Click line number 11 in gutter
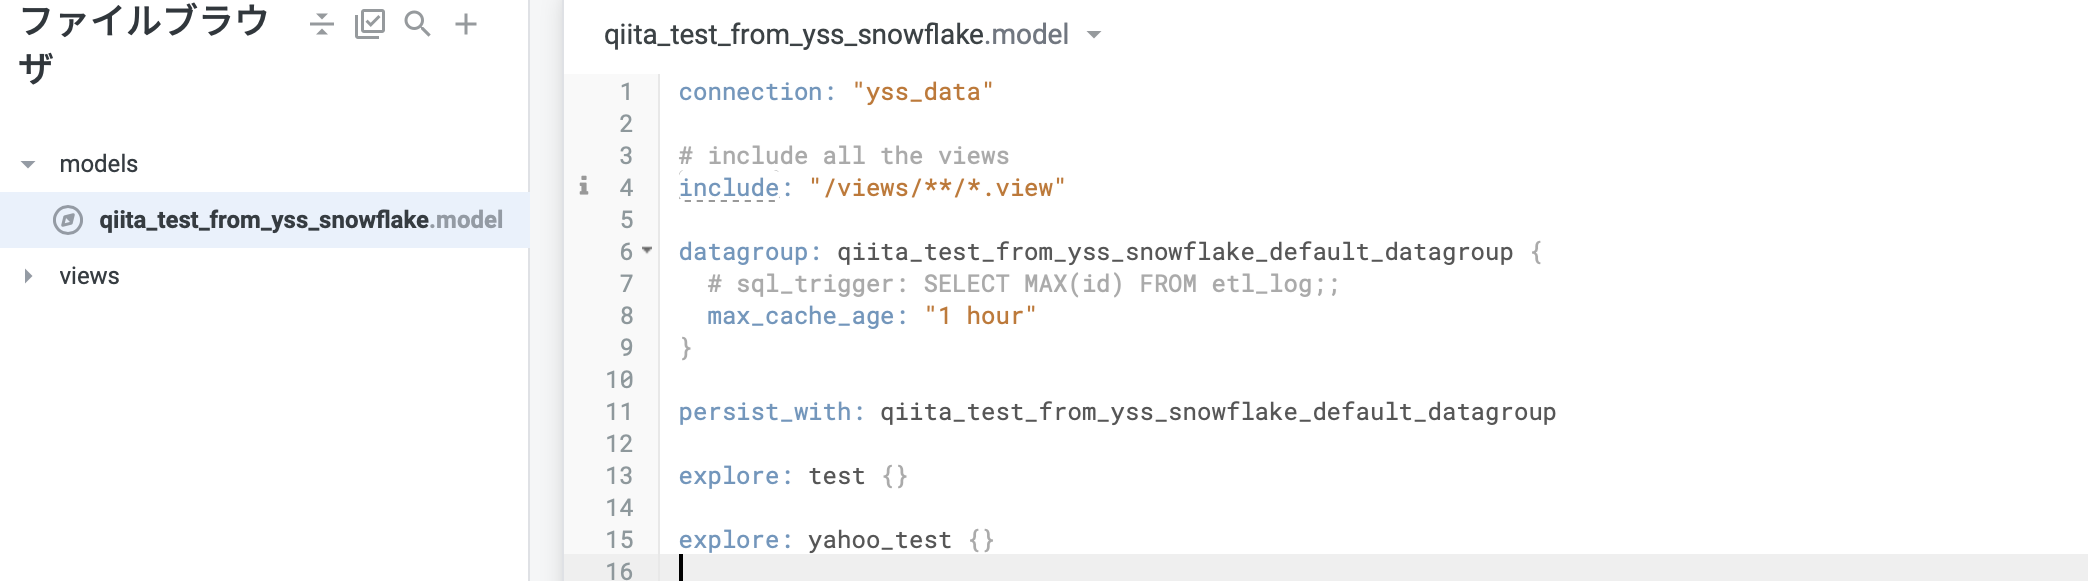This screenshot has width=2088, height=581. [x=619, y=412]
